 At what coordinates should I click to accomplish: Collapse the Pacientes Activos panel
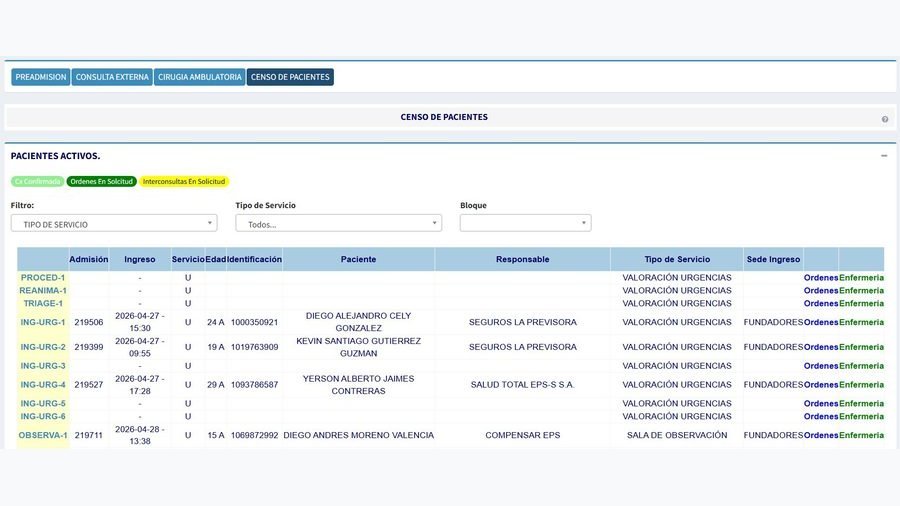tap(884, 155)
